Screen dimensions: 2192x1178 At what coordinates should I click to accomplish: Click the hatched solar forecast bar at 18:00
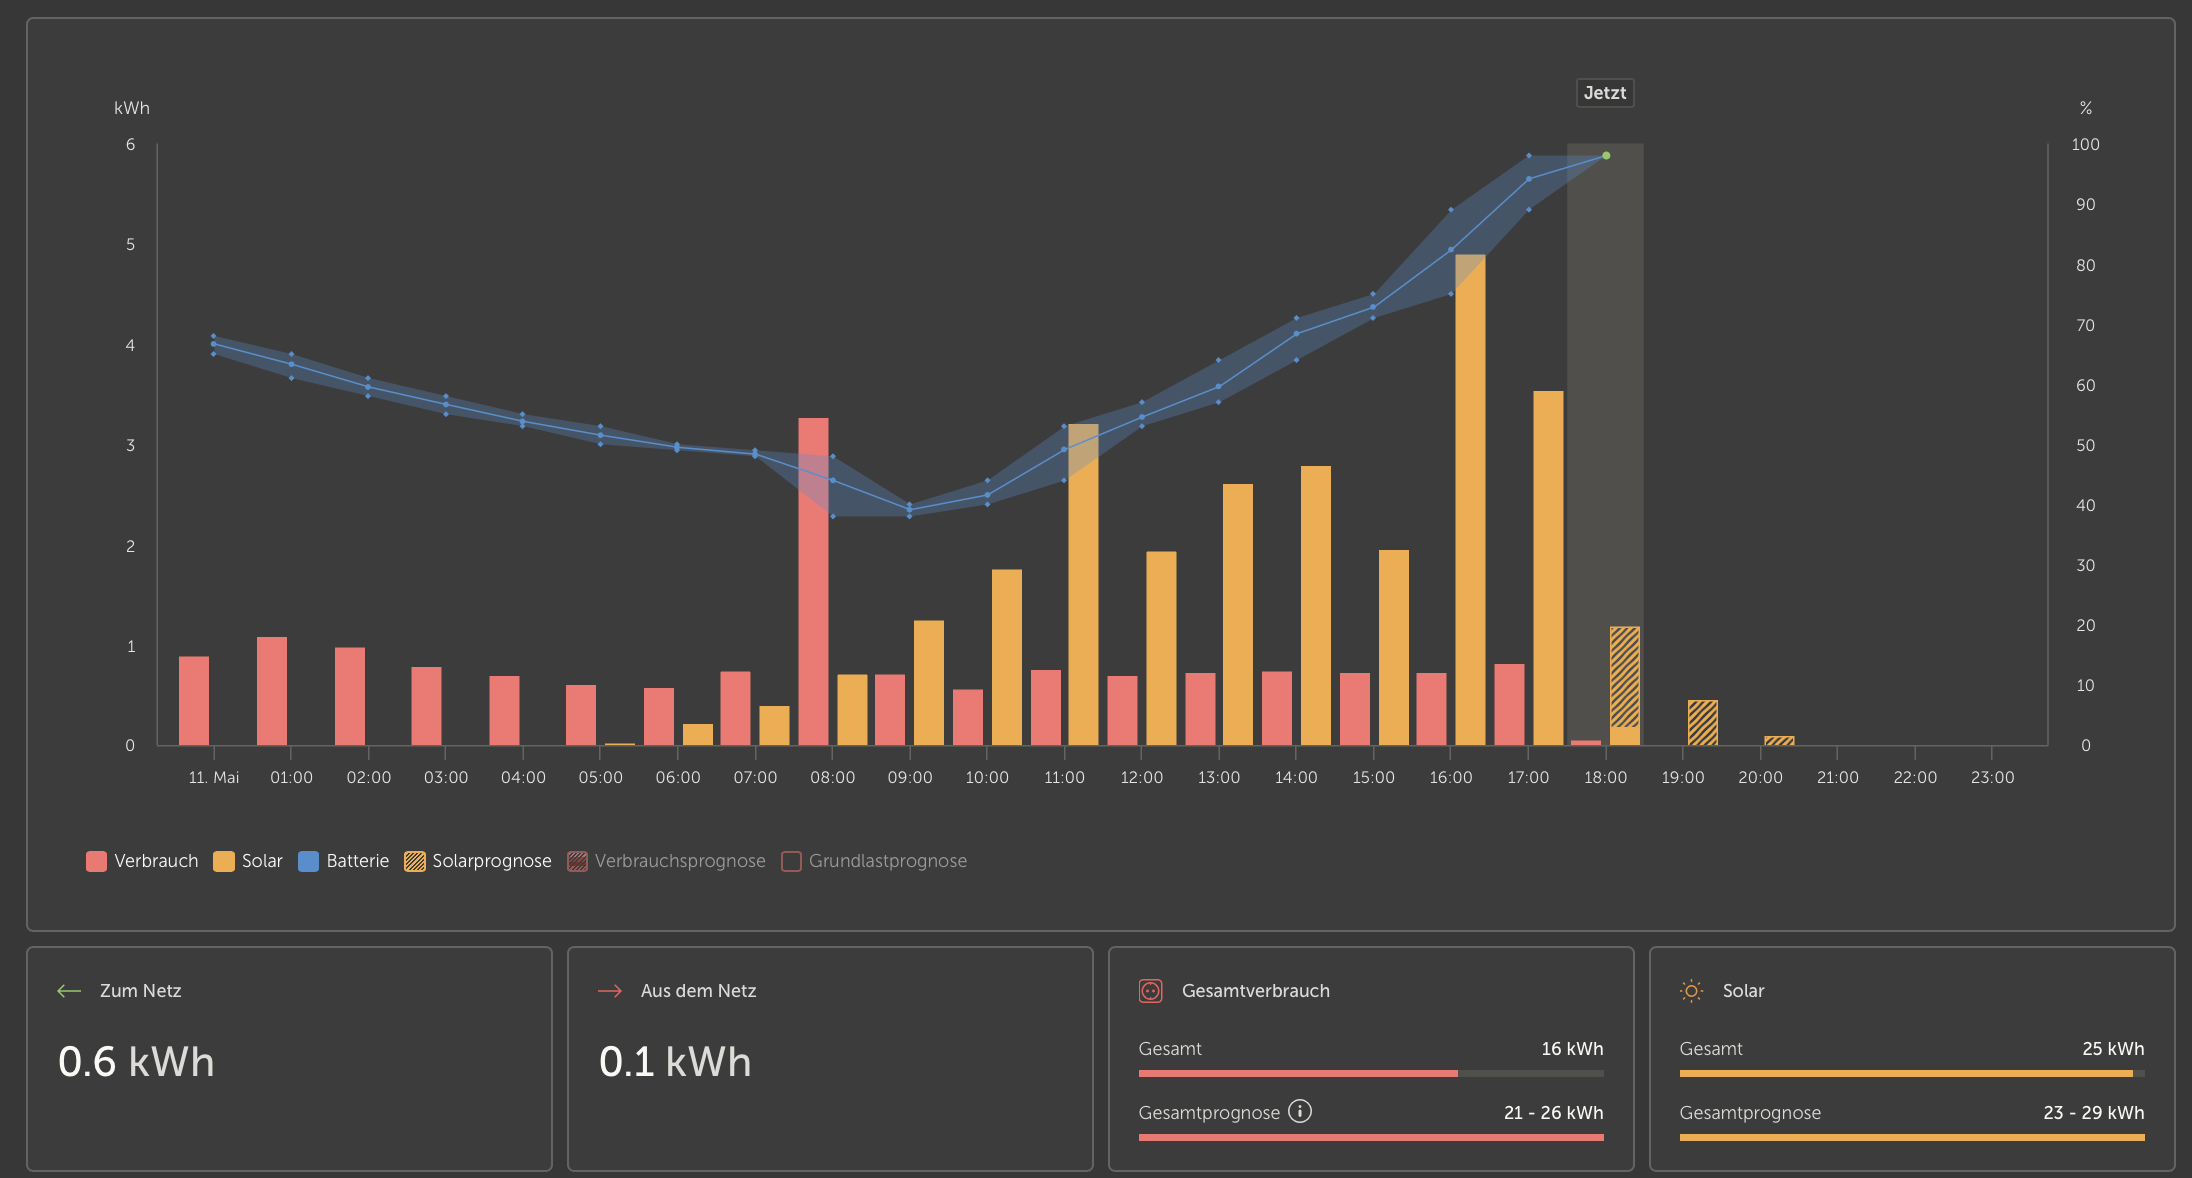pyautogui.click(x=1625, y=677)
